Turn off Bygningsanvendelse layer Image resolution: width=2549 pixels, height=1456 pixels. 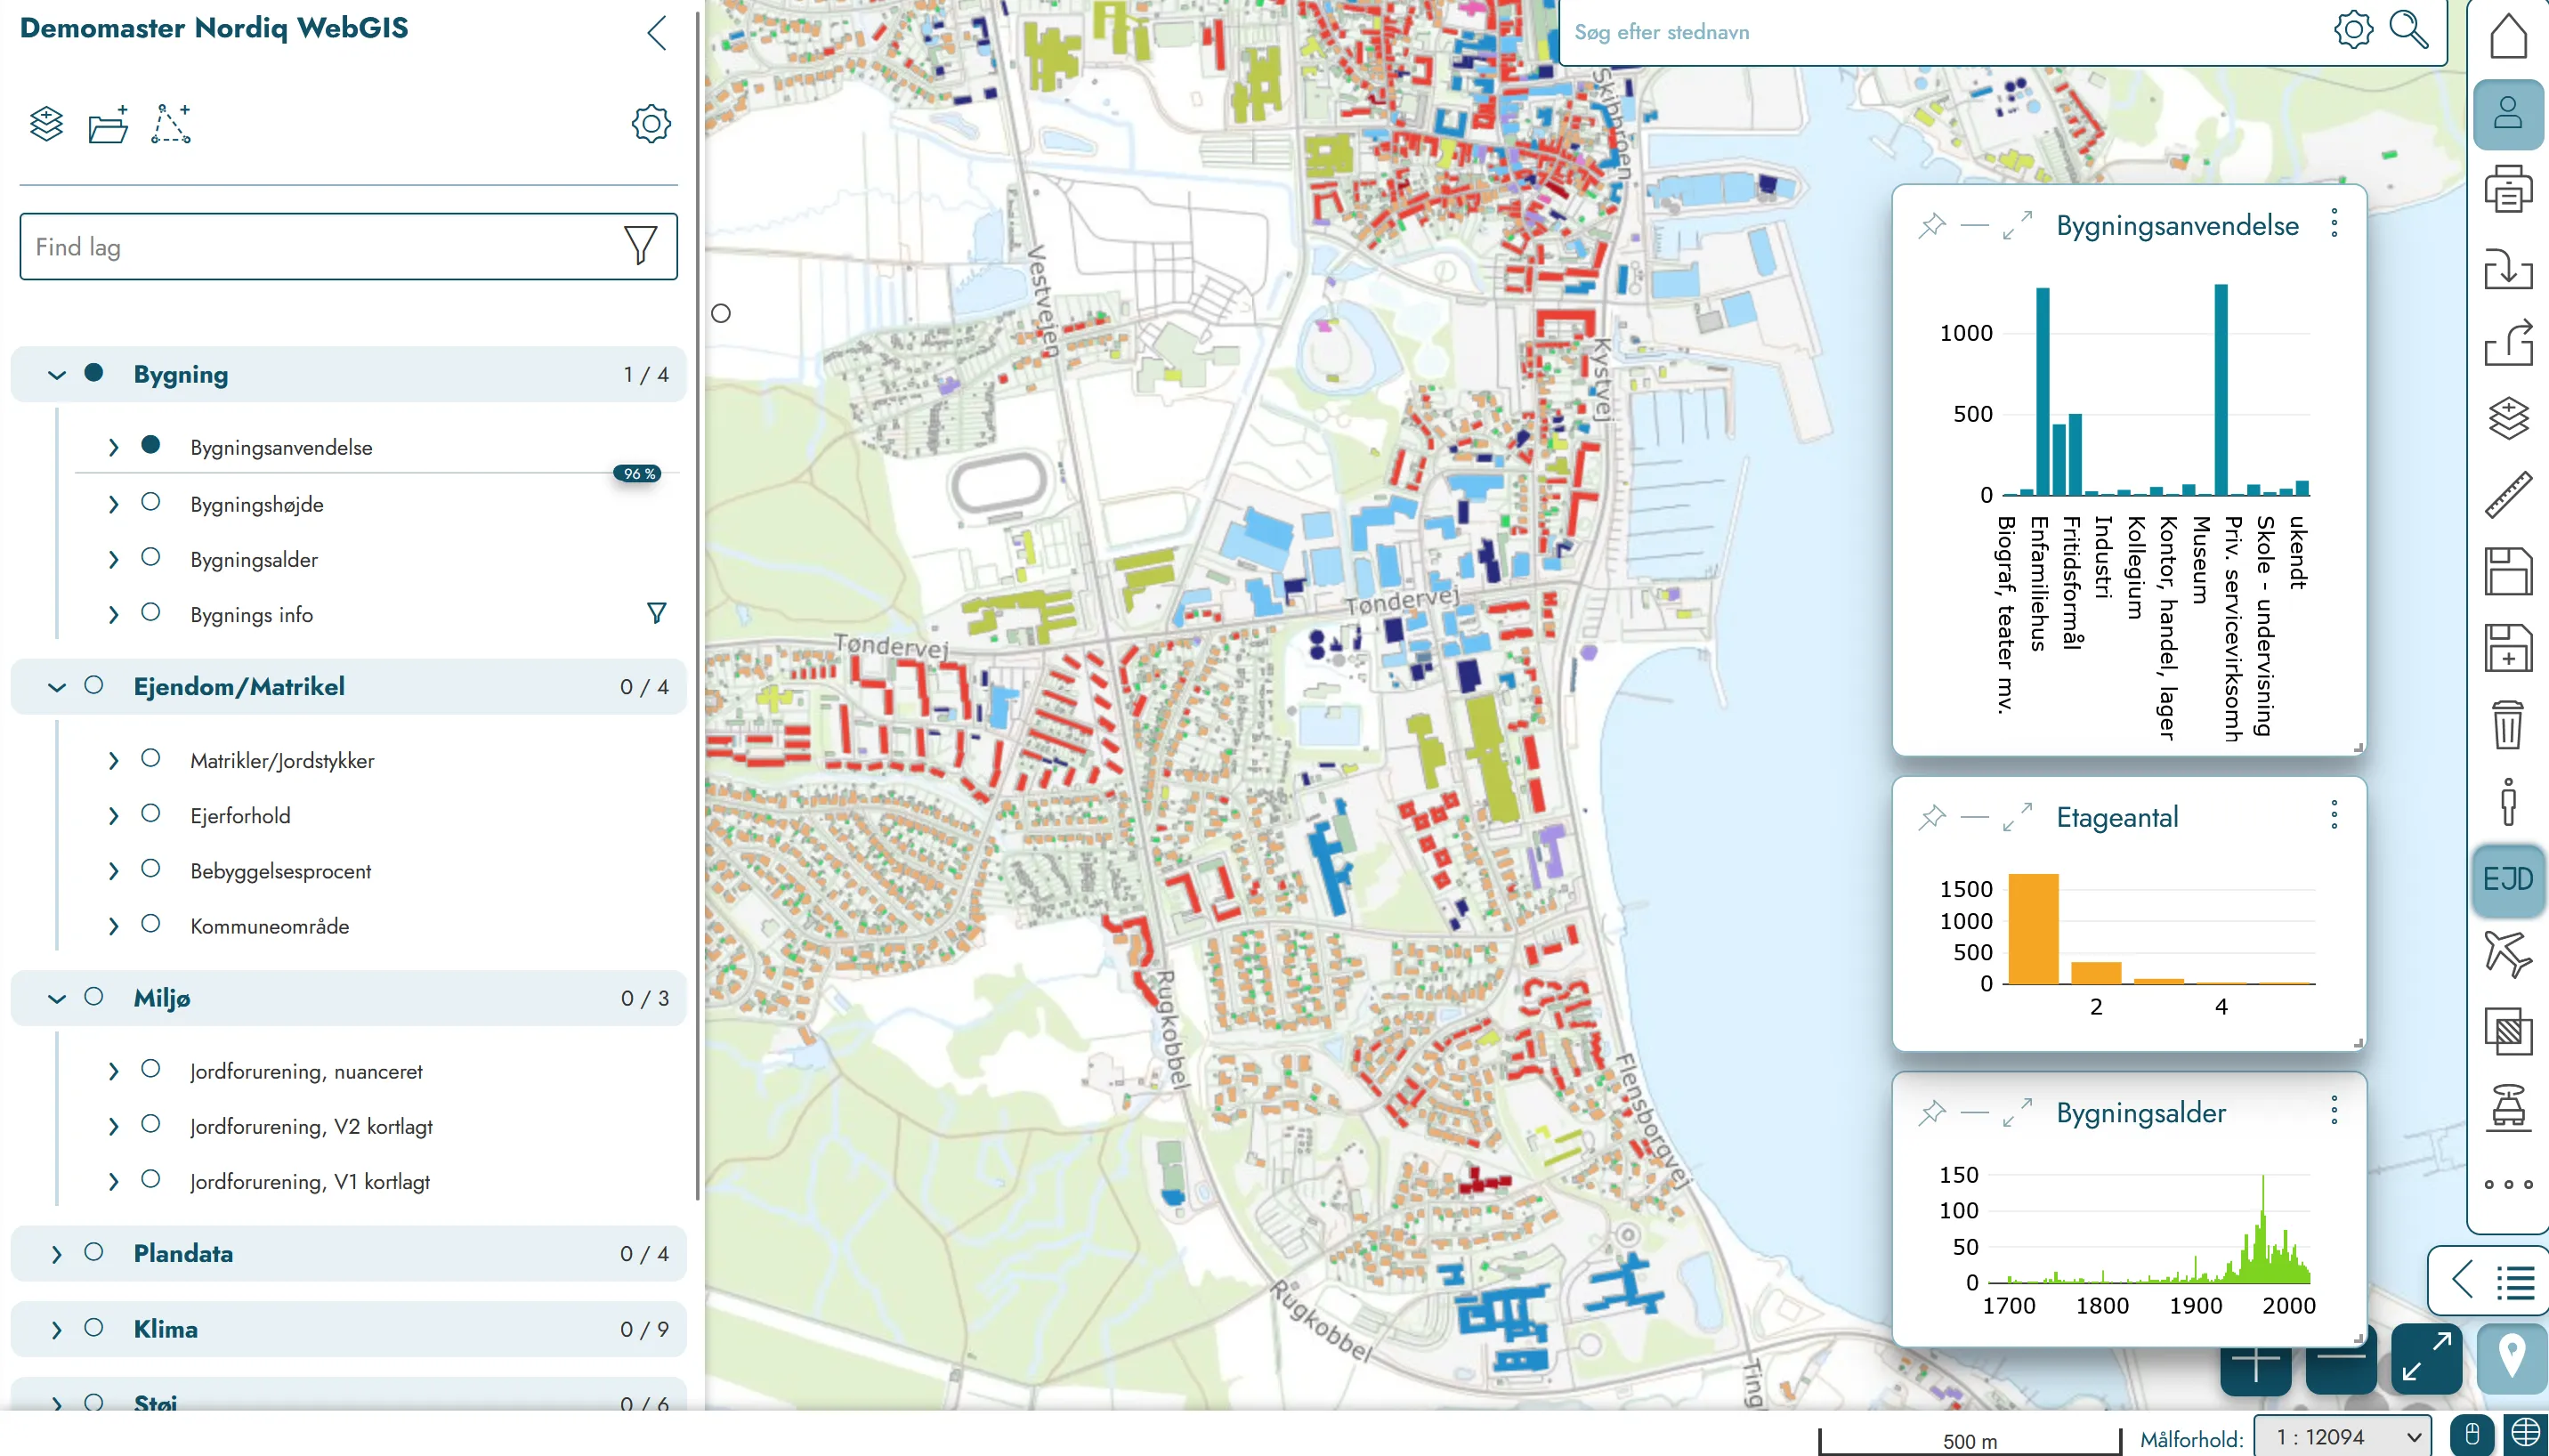click(151, 445)
